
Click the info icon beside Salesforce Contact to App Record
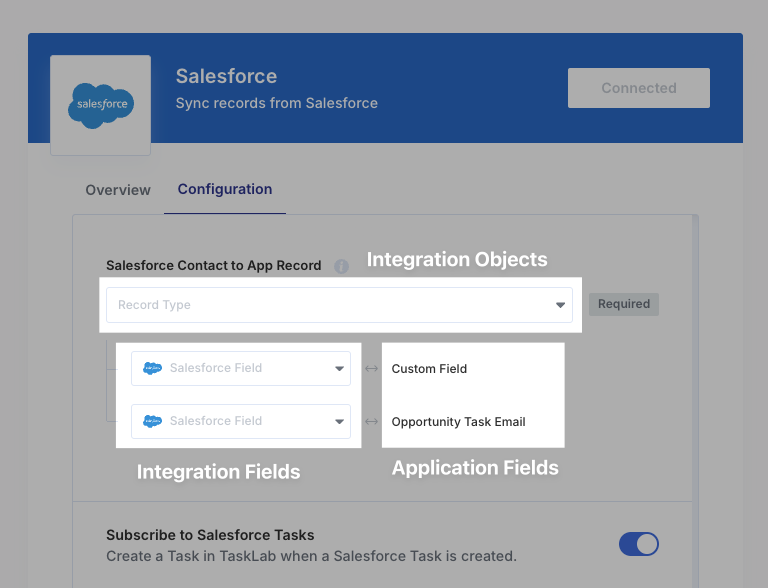[341, 267]
